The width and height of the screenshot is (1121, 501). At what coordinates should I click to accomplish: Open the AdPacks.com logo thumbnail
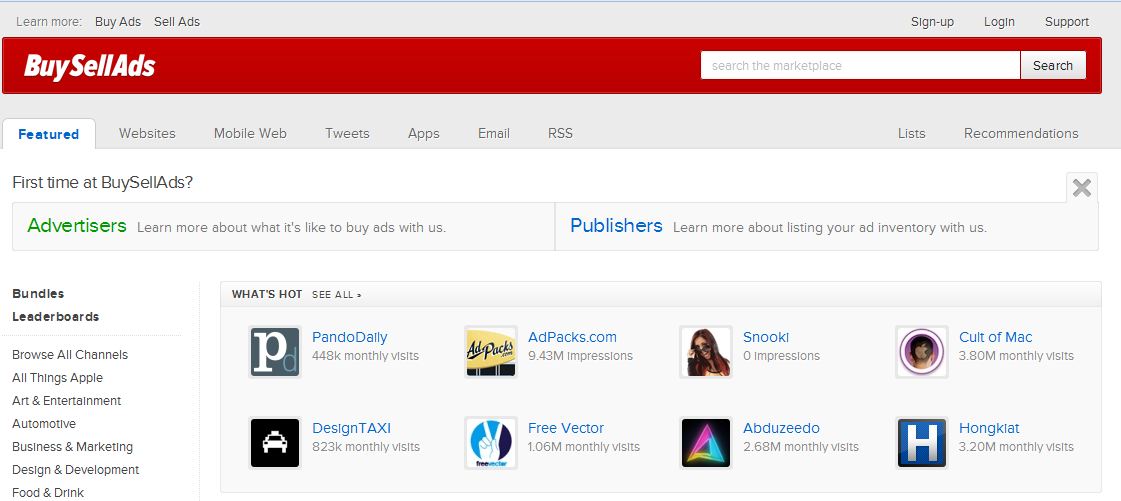pos(490,352)
